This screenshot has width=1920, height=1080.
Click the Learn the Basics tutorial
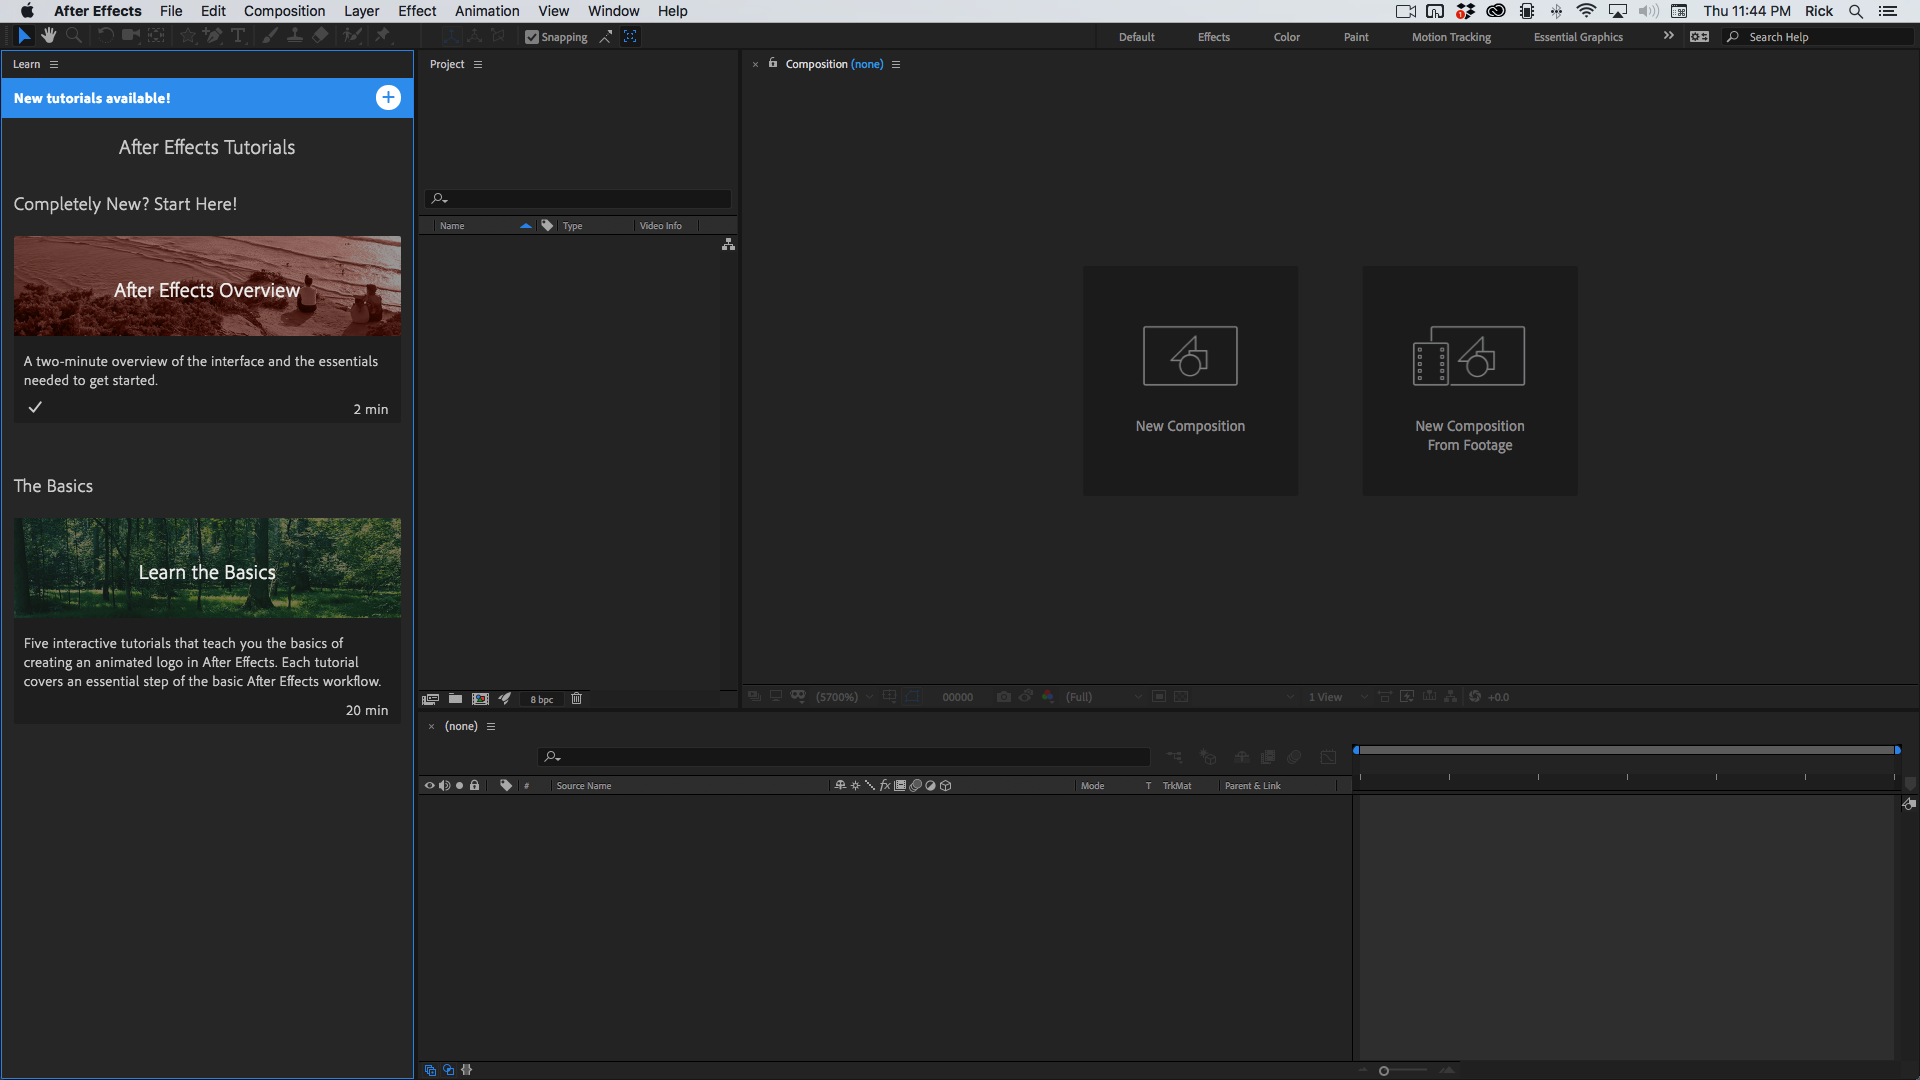207,570
